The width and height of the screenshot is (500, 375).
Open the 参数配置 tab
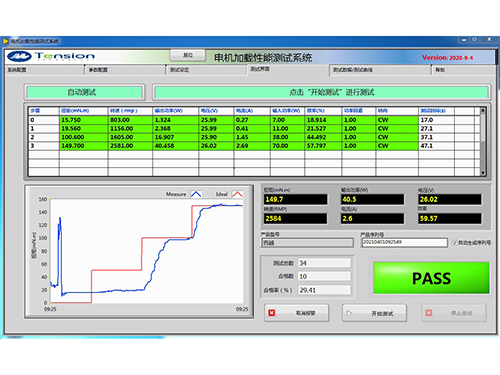click(125, 70)
